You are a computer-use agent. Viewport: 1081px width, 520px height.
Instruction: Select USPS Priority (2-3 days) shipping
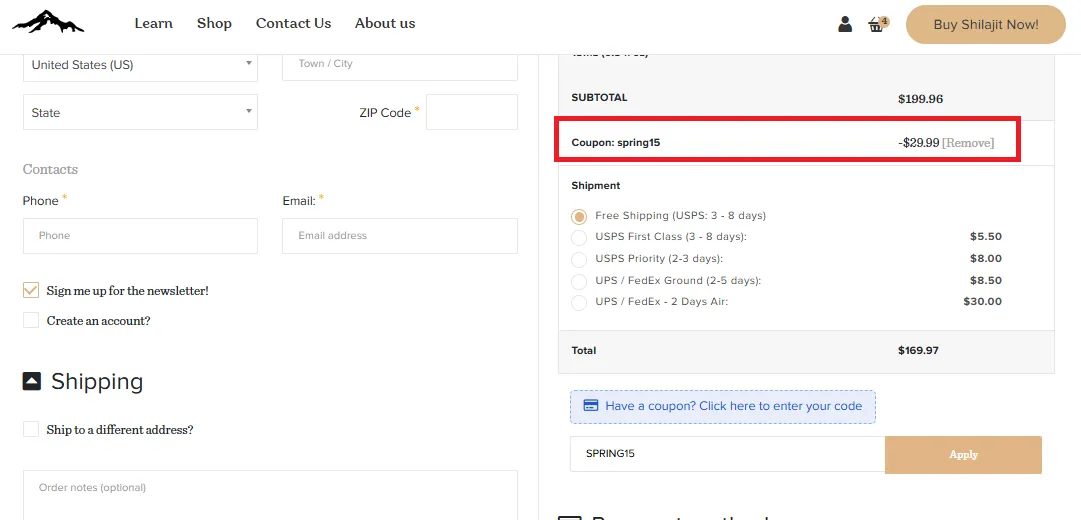click(579, 259)
